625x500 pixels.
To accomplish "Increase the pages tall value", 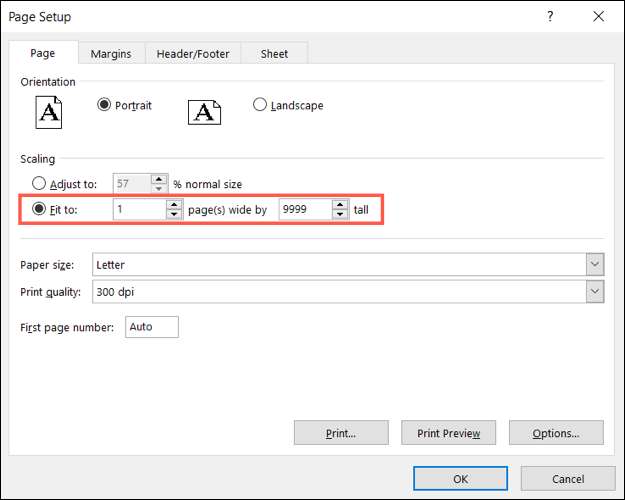I will click(340, 205).
